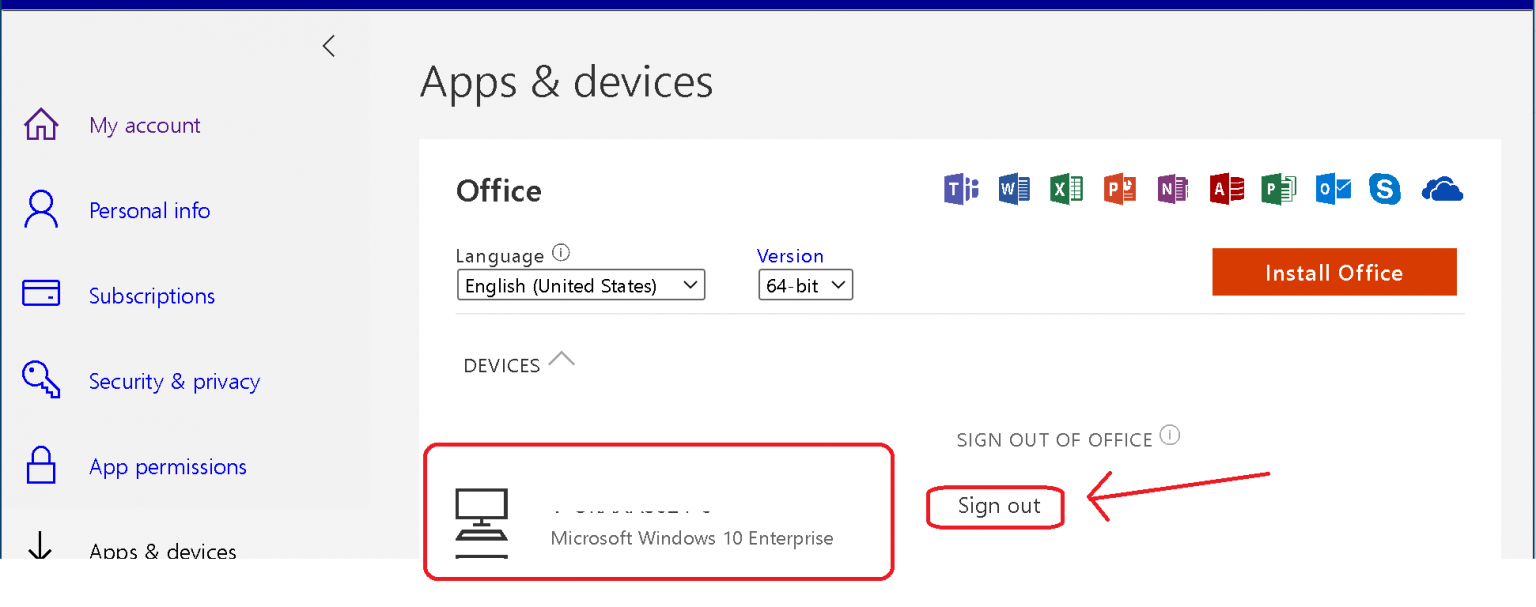Screen dimensions: 1536x607
Task: Click the Word icon in the Office row
Action: pos(1014,189)
